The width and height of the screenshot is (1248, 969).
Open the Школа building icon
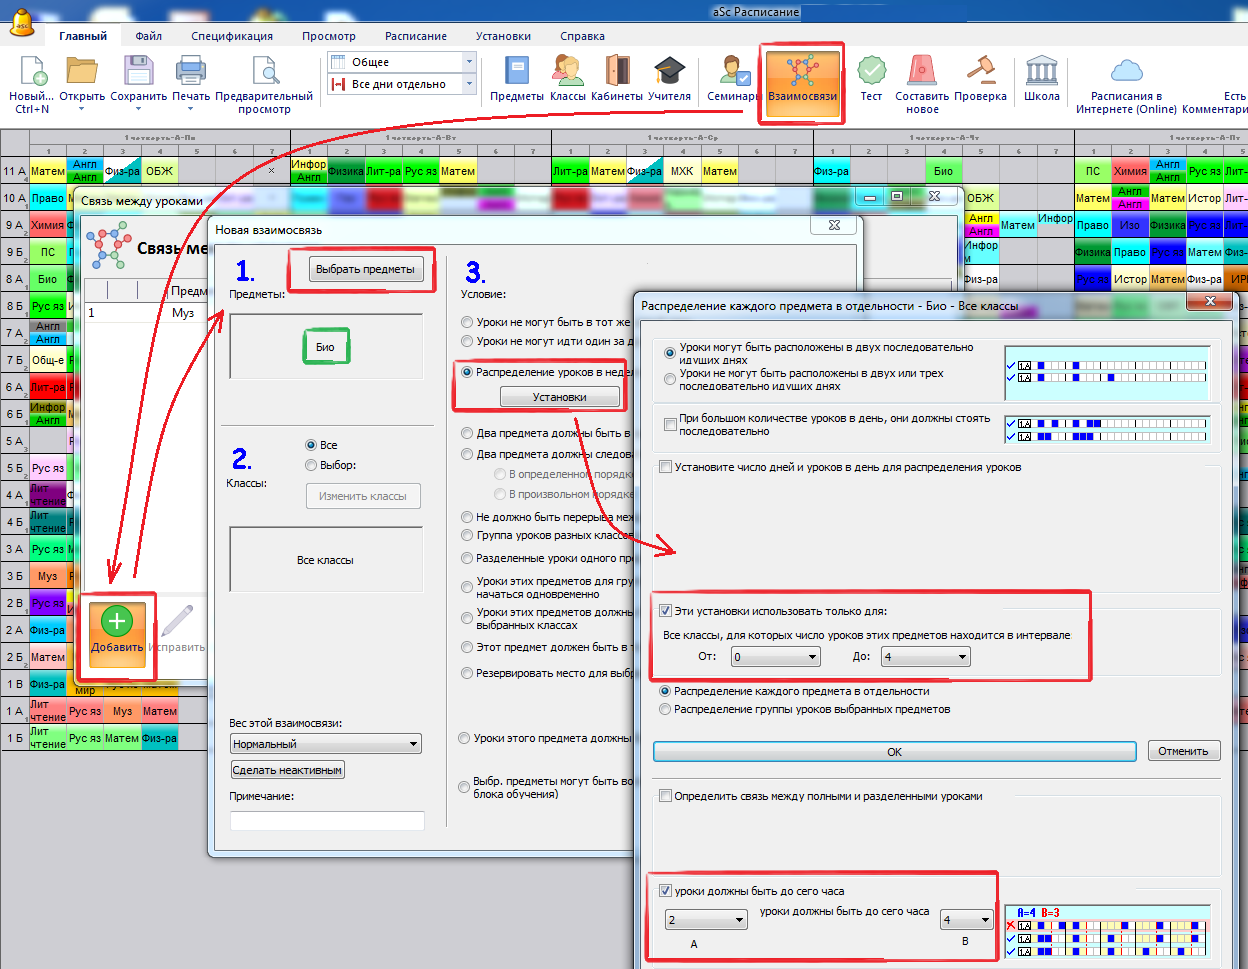coord(1041,72)
